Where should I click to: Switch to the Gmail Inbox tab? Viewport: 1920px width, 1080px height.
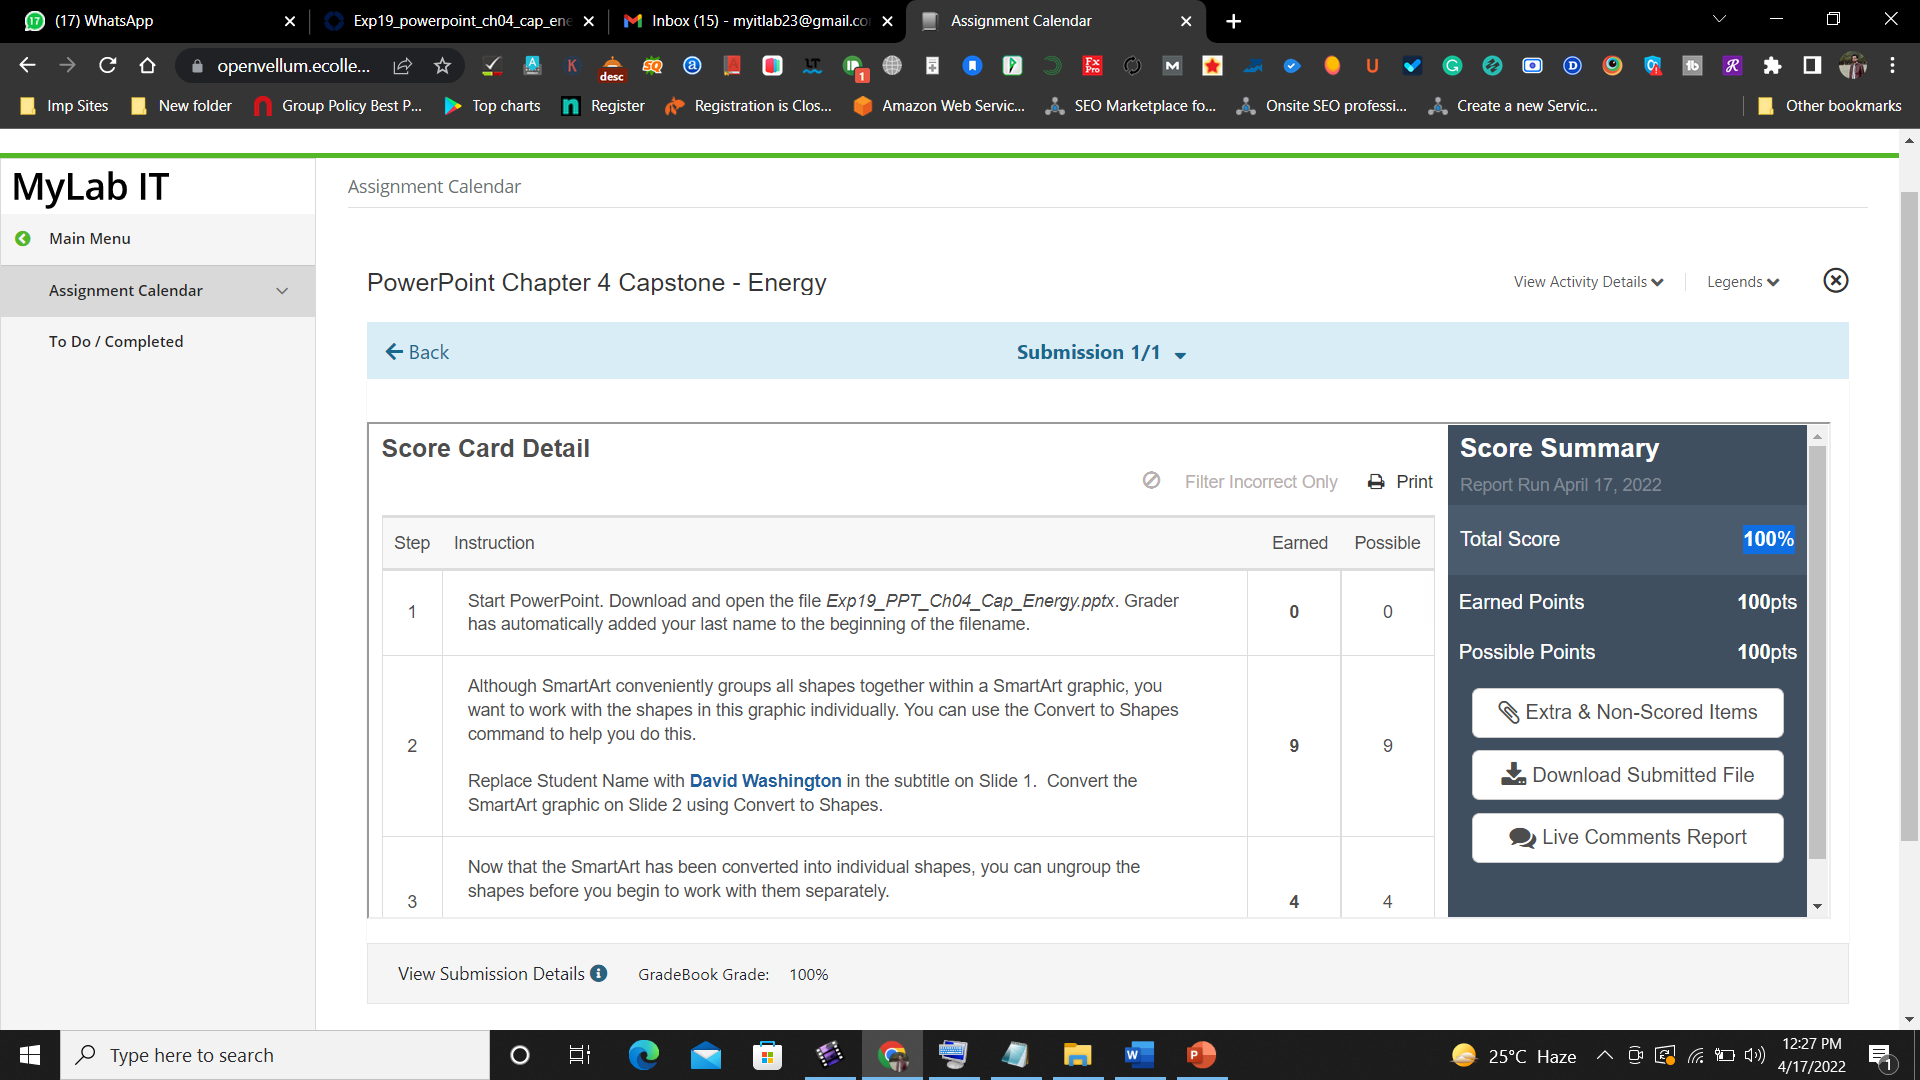pos(758,21)
